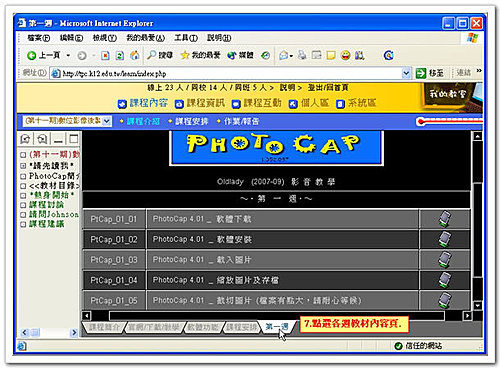Play lesson PtCap_01_01 軟體下載 via its icon
Viewport: 500px width, 368px height.
[x=445, y=219]
